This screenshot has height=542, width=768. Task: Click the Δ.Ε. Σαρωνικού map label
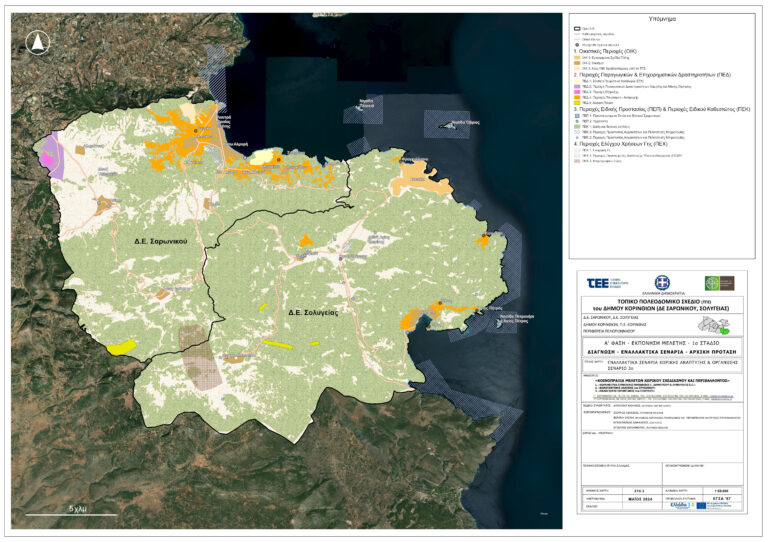pos(162,241)
